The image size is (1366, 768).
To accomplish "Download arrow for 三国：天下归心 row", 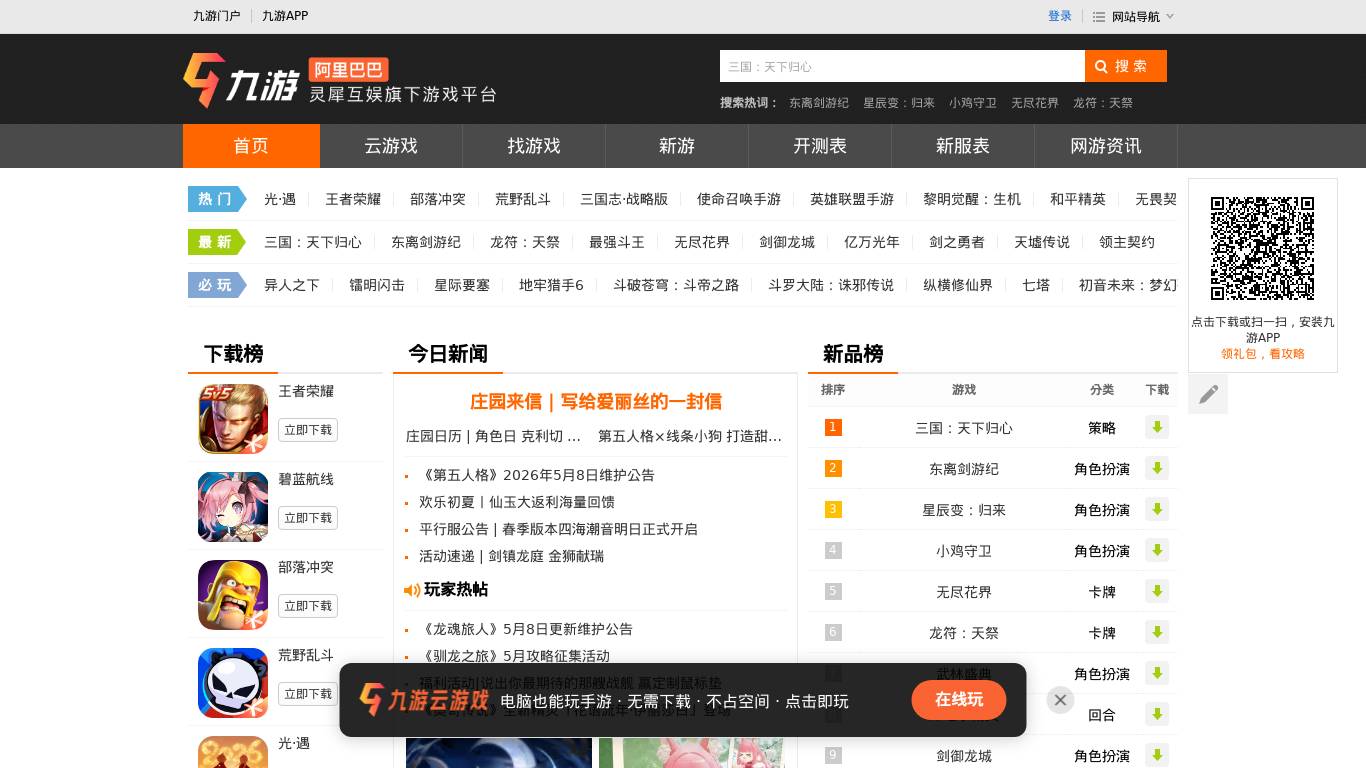I will click(x=1157, y=427).
